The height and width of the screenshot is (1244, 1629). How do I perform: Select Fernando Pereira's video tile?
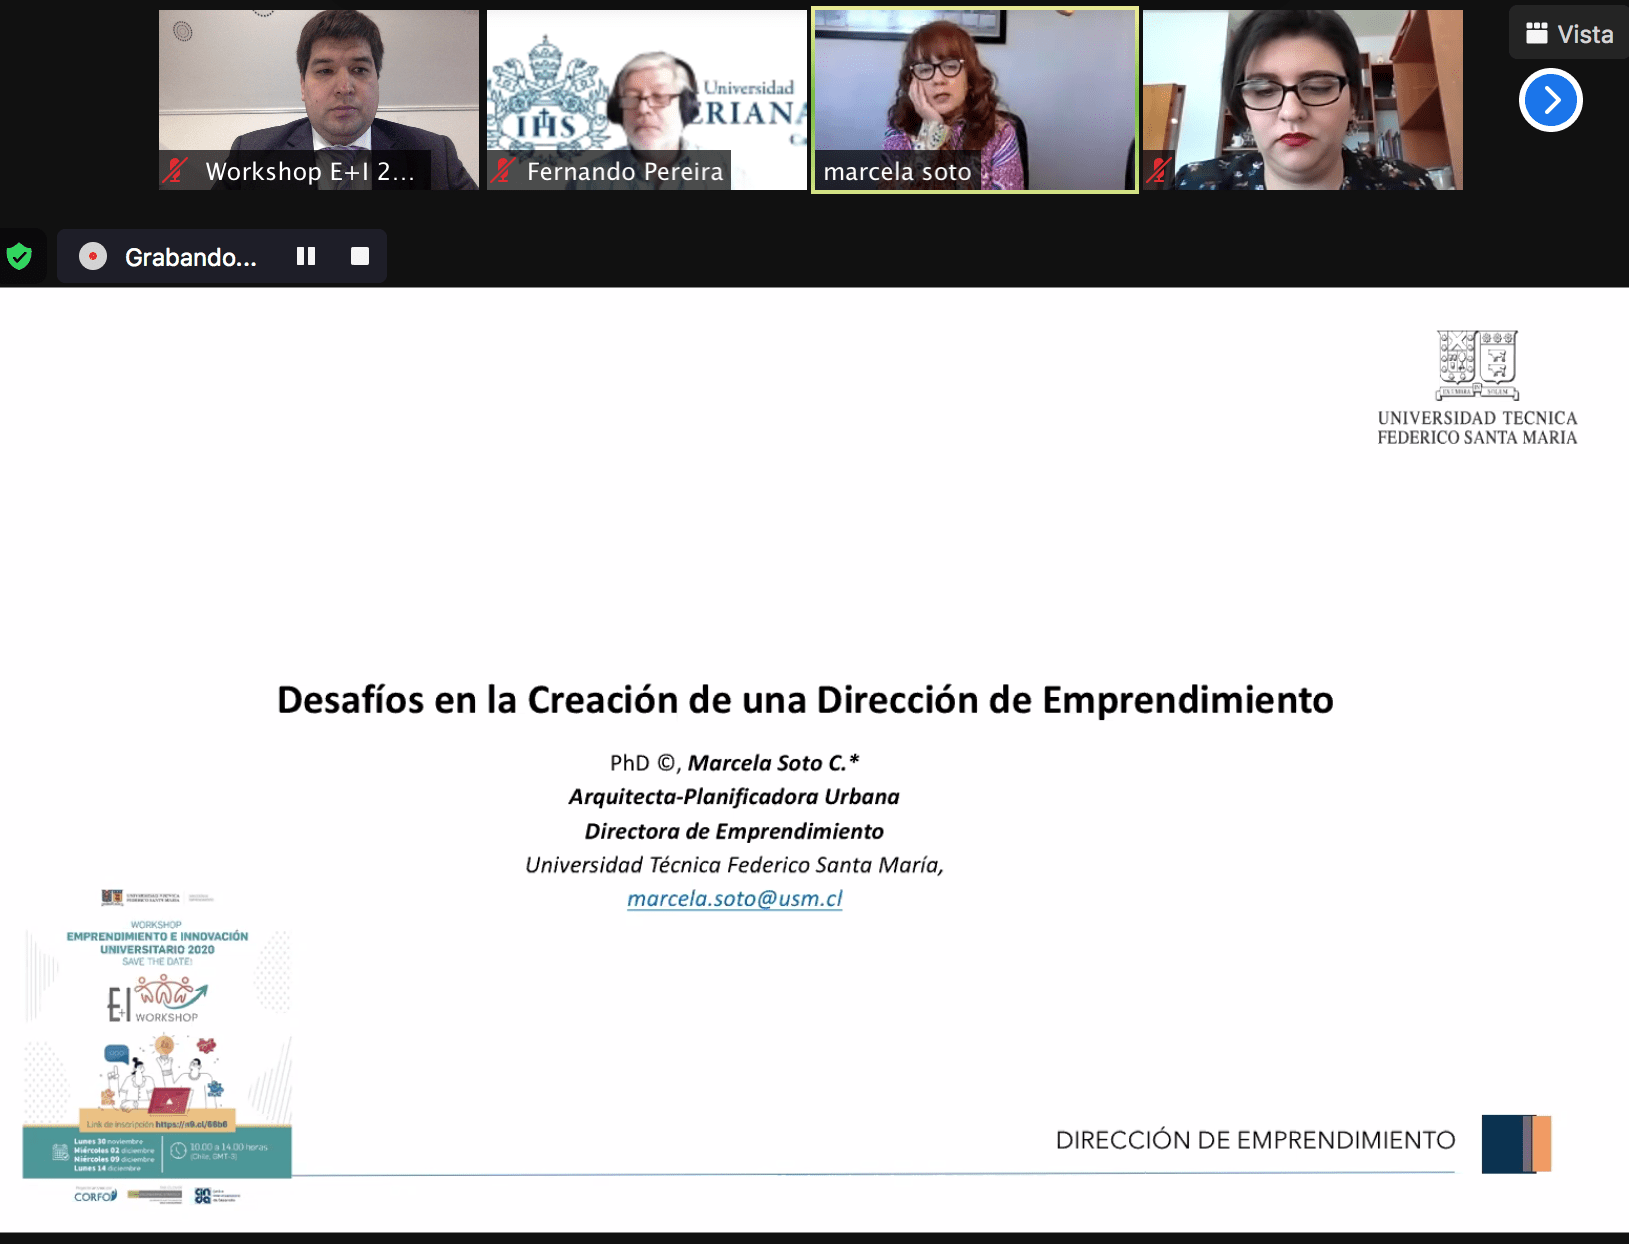[646, 90]
